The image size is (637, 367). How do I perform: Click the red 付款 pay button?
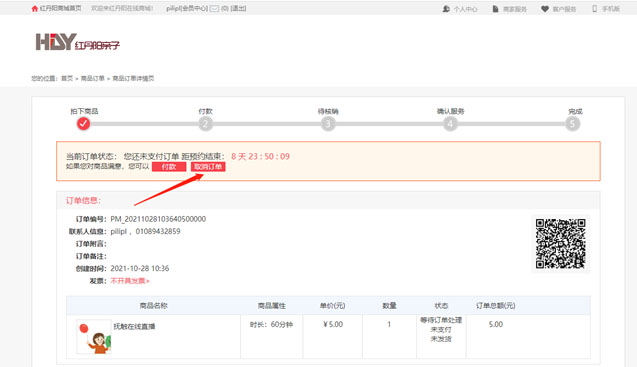point(169,167)
